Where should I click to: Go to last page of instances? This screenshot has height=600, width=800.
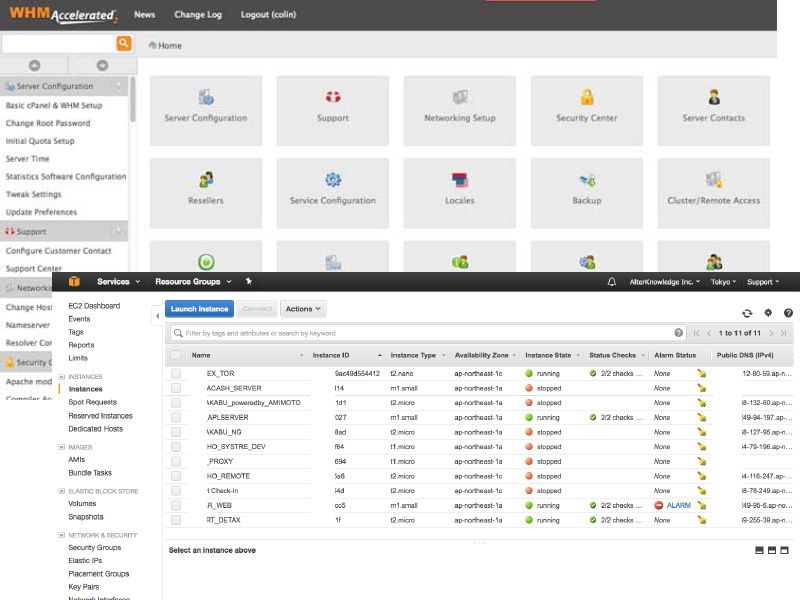click(783, 333)
